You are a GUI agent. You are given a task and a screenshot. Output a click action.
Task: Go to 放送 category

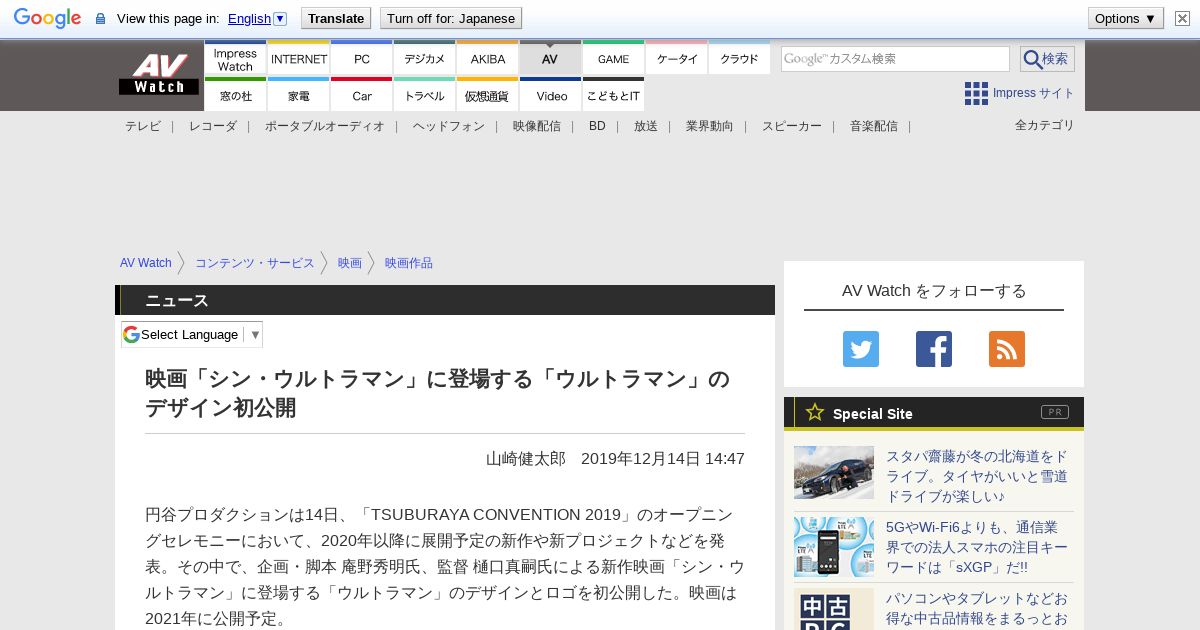646,126
